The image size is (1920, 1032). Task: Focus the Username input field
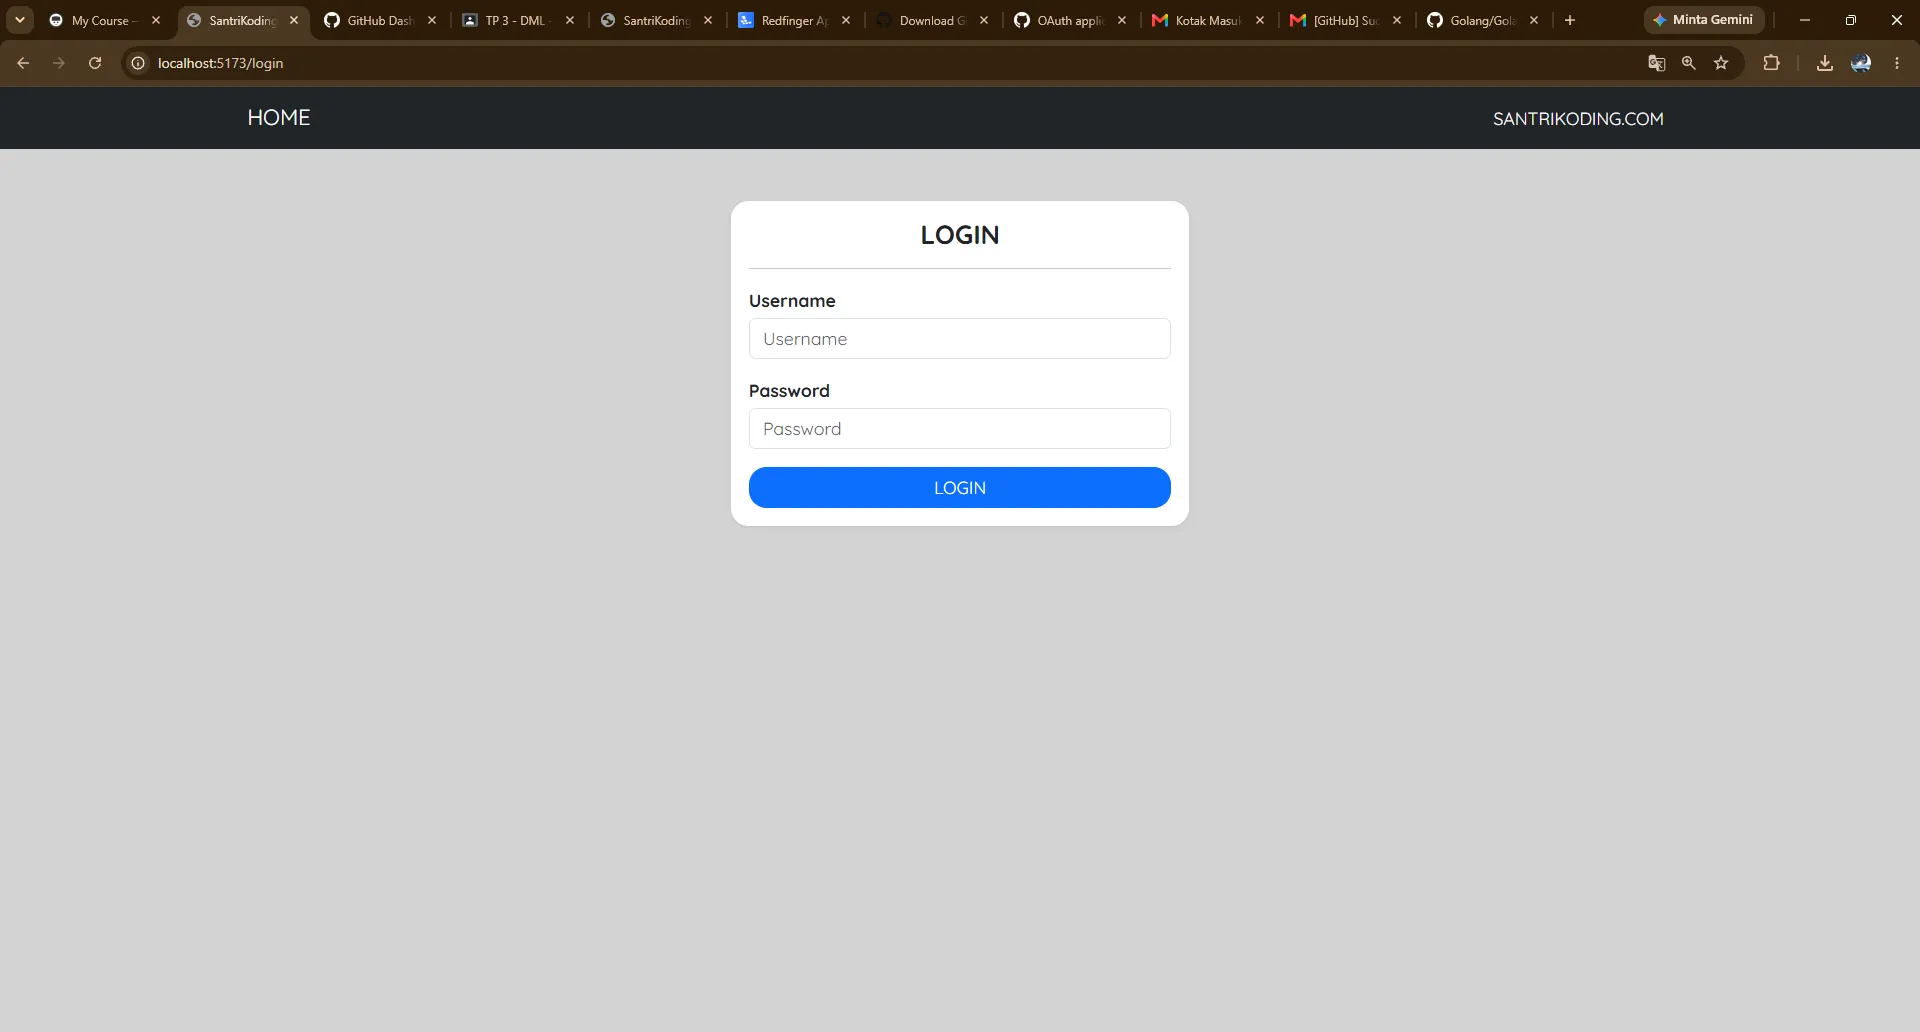pos(960,339)
